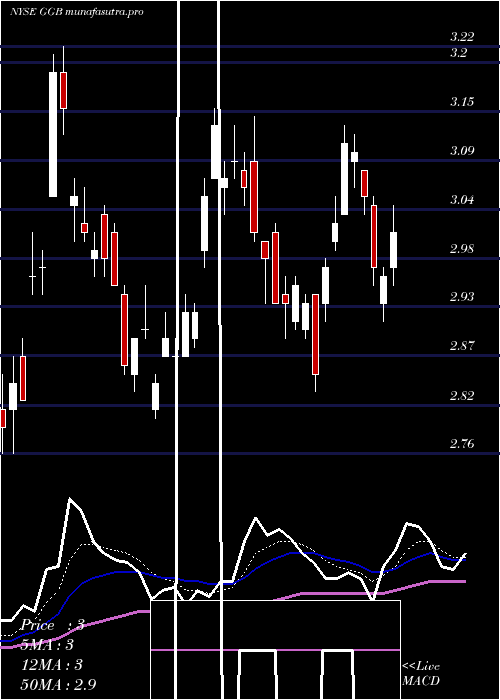Click the 3.22 price axis label
500x700 pixels.
pyautogui.click(x=462, y=37)
